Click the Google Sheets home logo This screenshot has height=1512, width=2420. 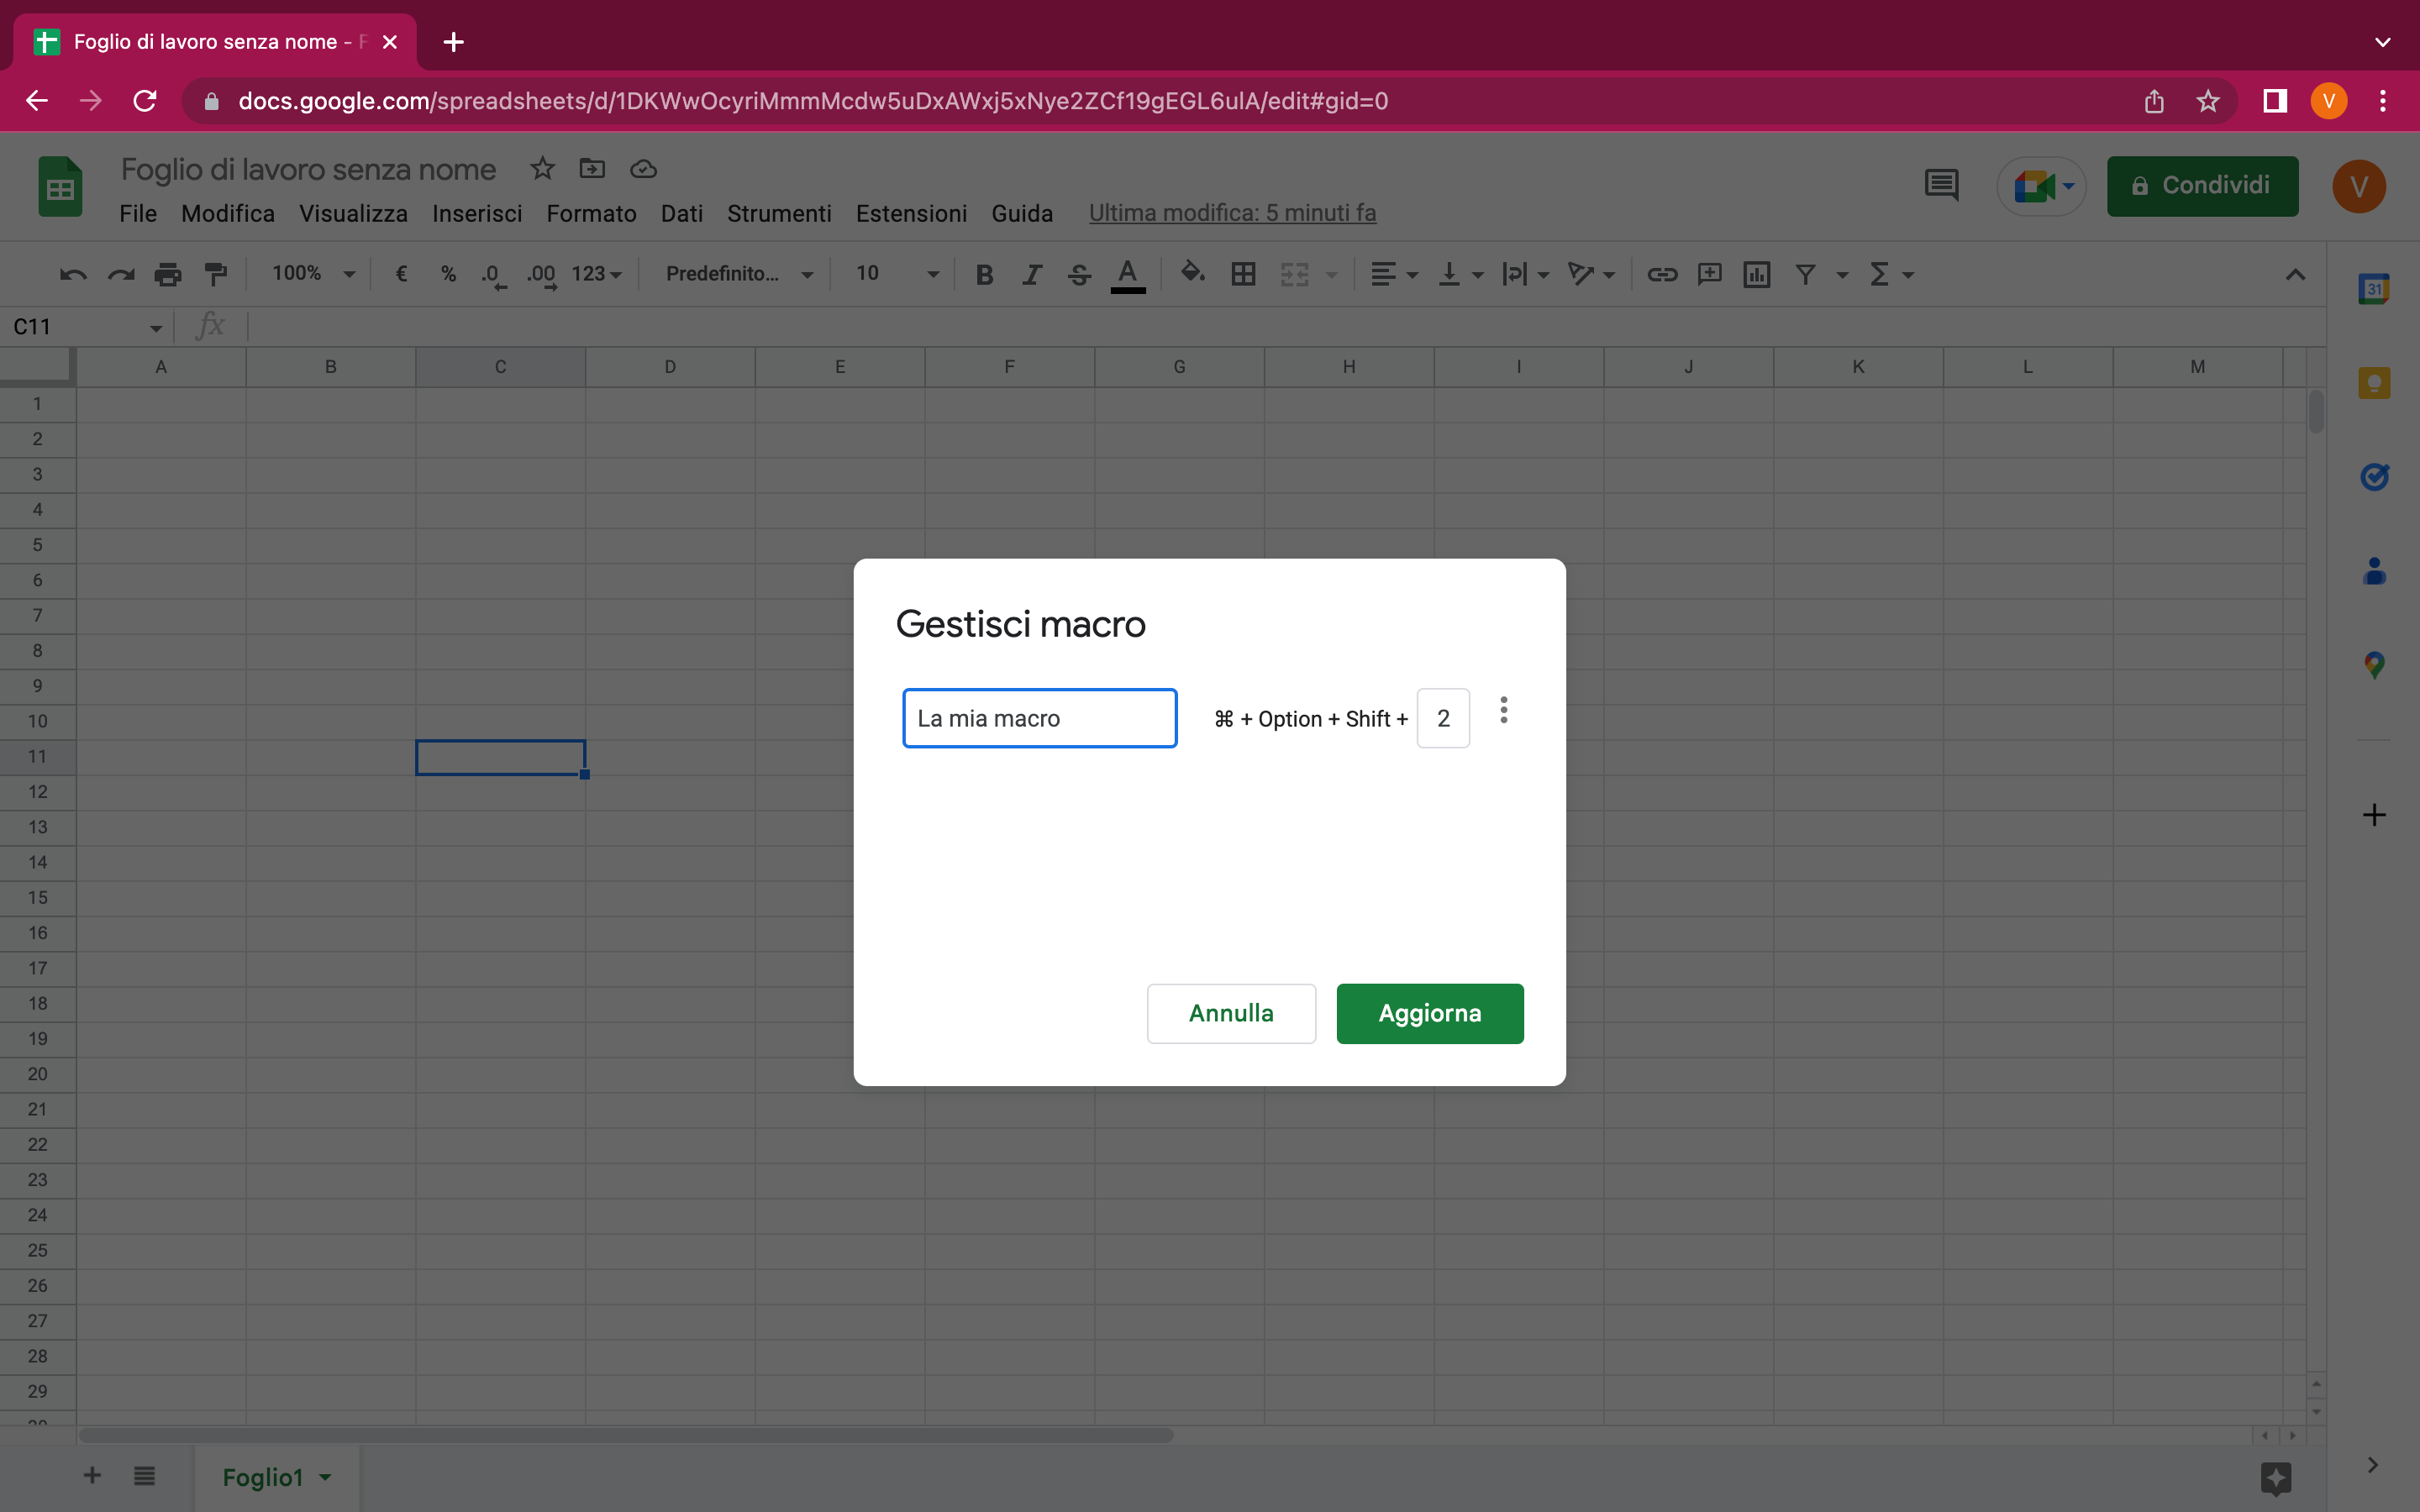coord(60,187)
